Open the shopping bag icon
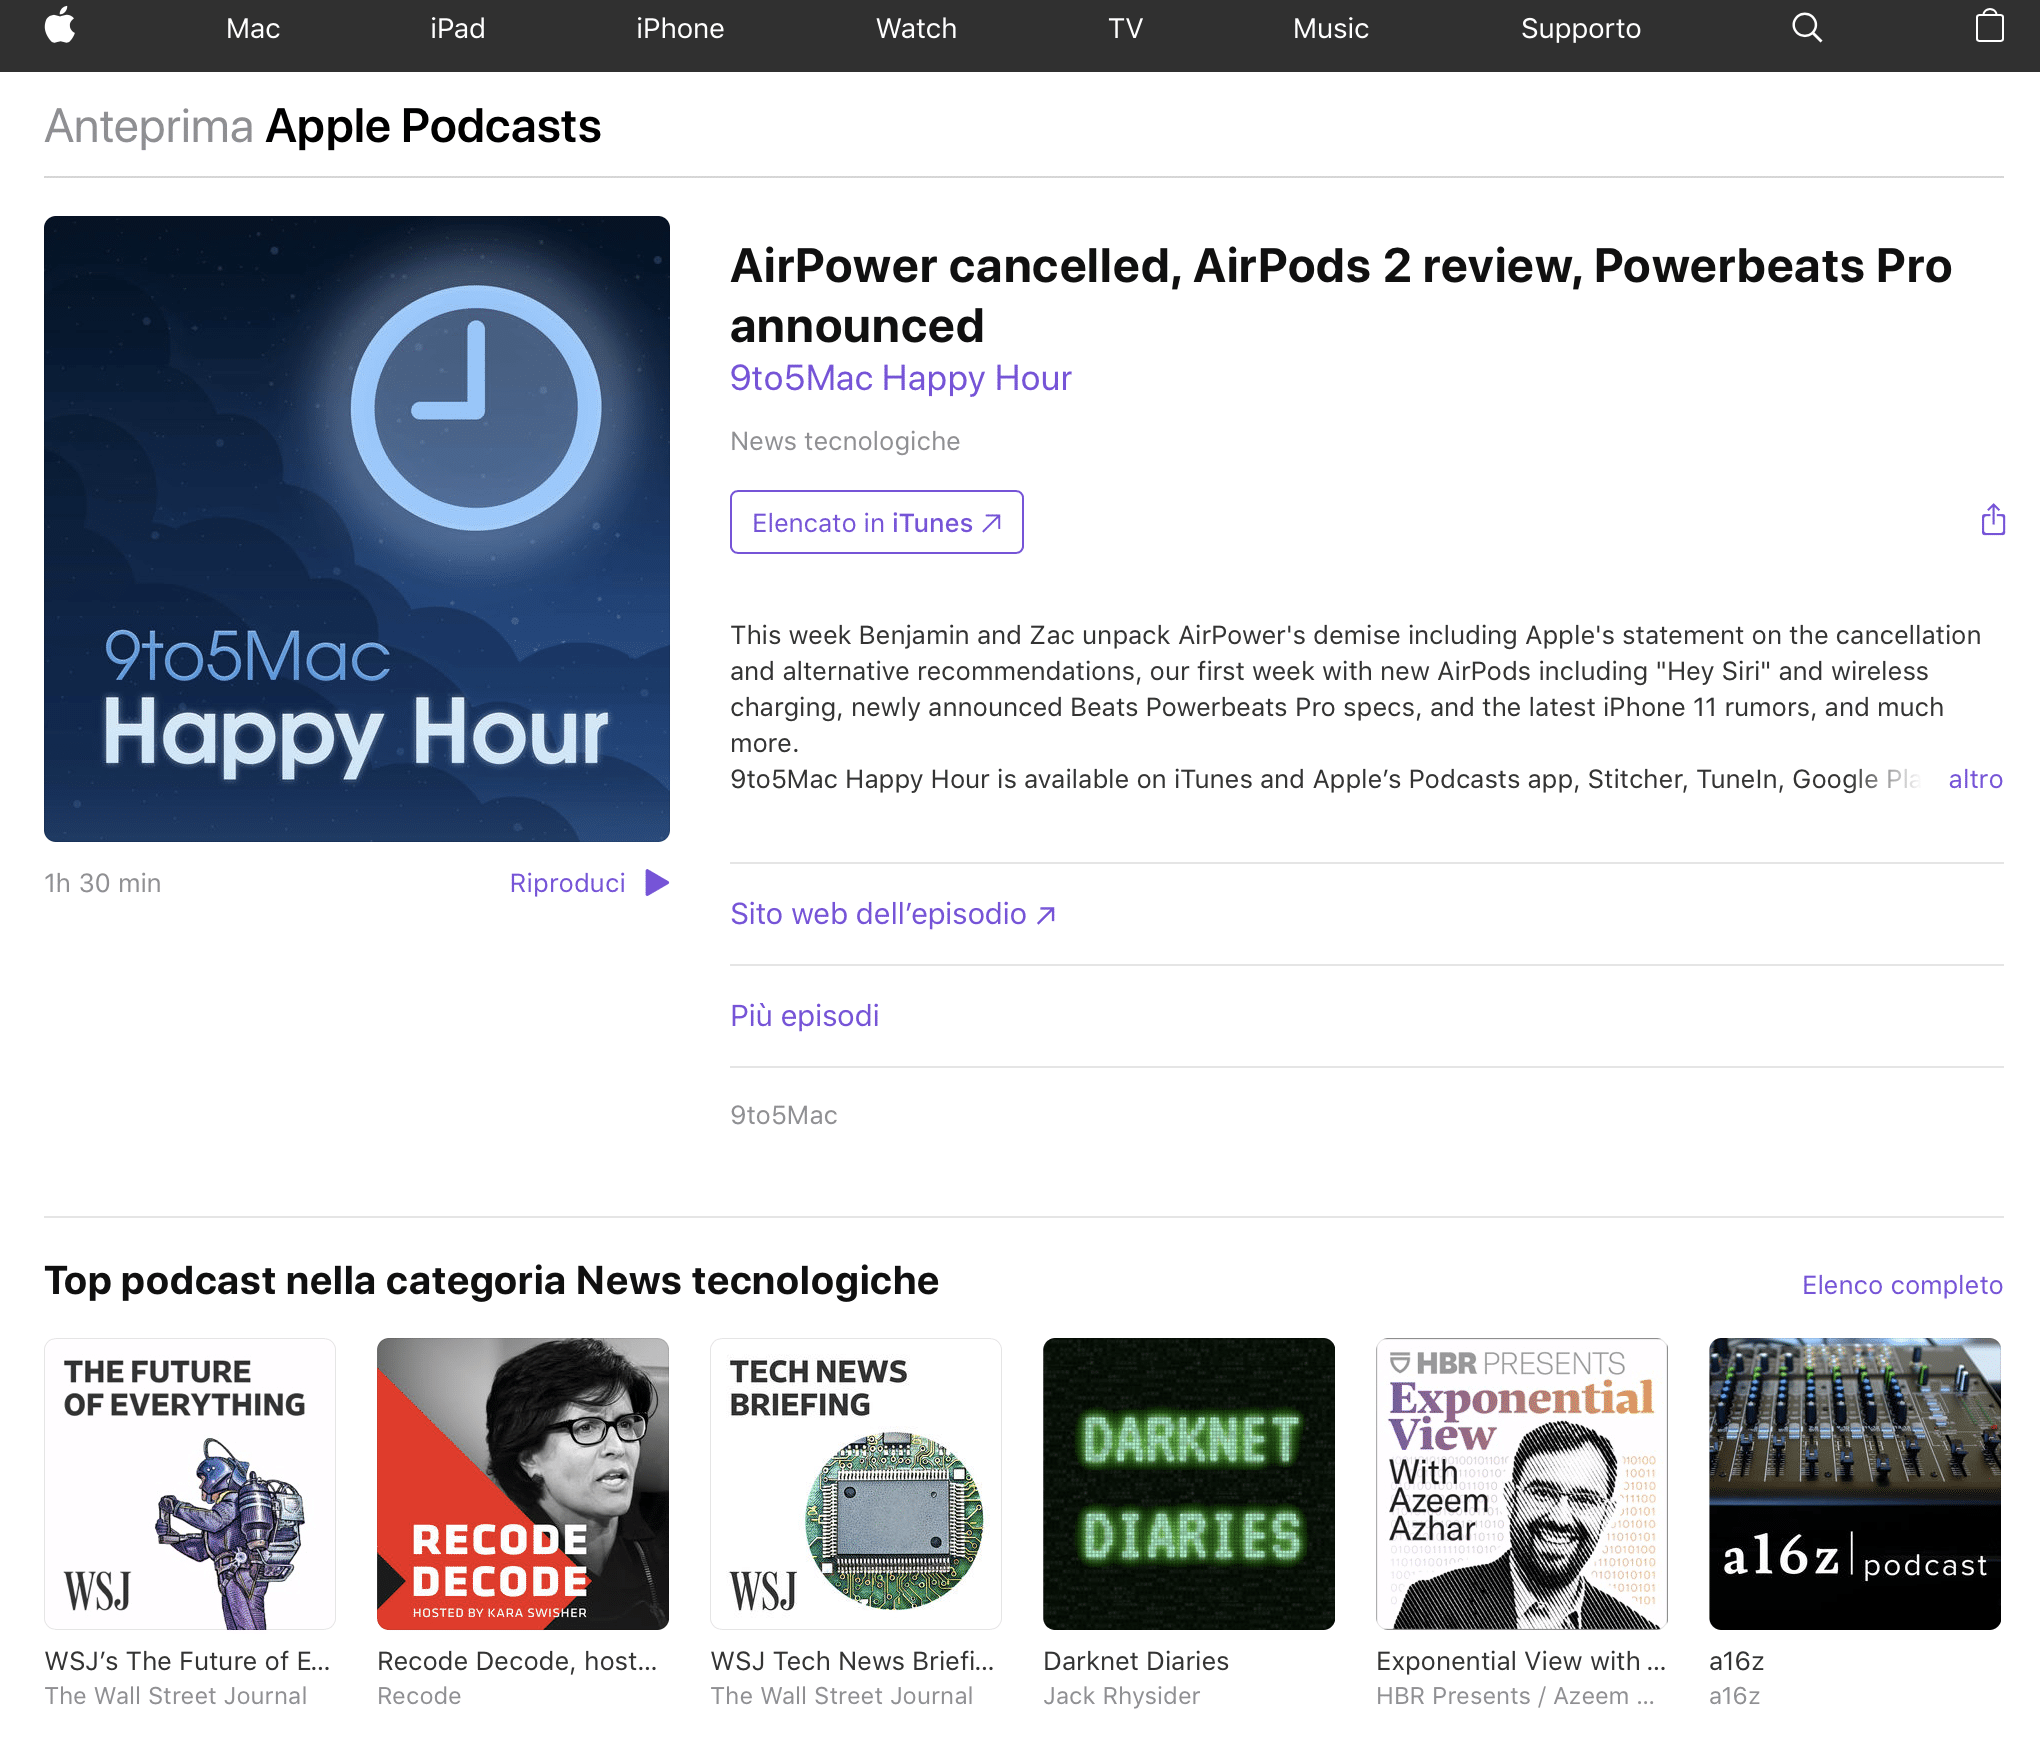This screenshot has height=1754, width=2040. pyautogui.click(x=1990, y=27)
